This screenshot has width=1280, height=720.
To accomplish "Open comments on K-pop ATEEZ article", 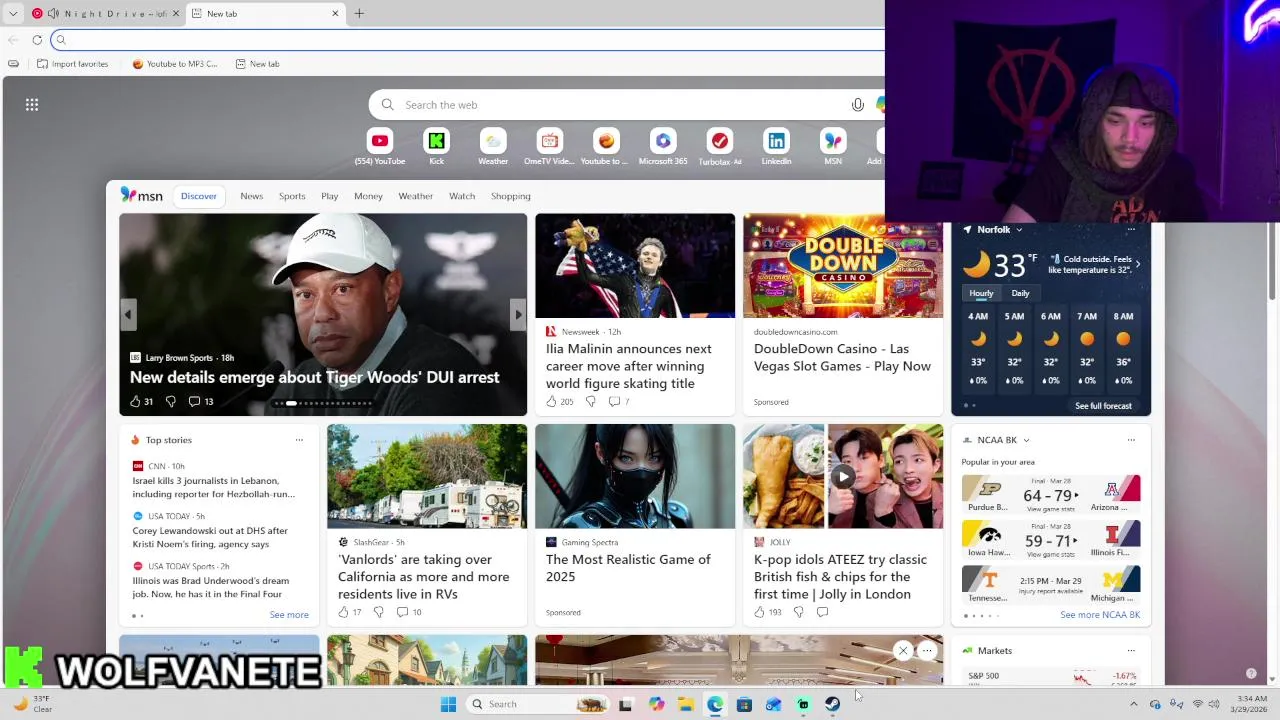I will (x=822, y=612).
